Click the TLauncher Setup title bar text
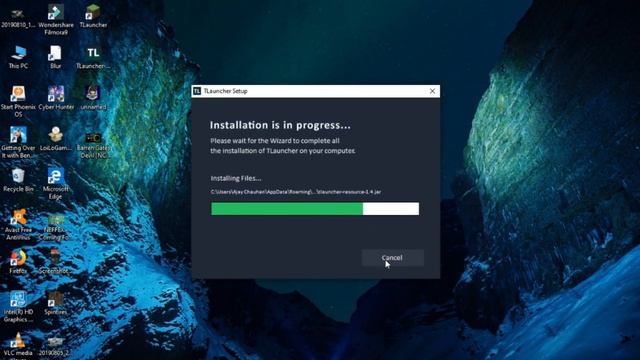Viewport: 640px width, 360px height. tap(225, 91)
